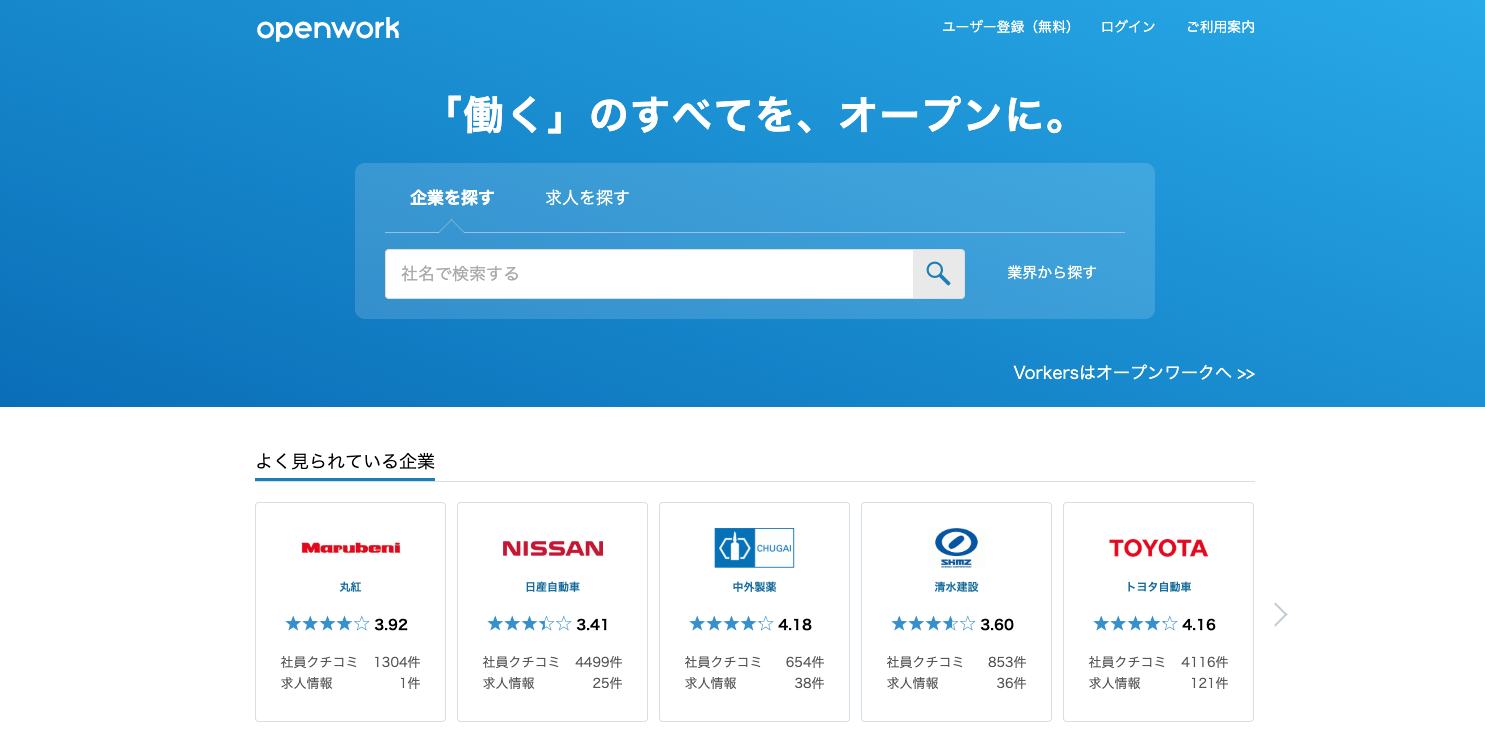Click トヨタ自動車's rating score 4.16
The width and height of the screenshot is (1485, 735).
[x=1199, y=625]
